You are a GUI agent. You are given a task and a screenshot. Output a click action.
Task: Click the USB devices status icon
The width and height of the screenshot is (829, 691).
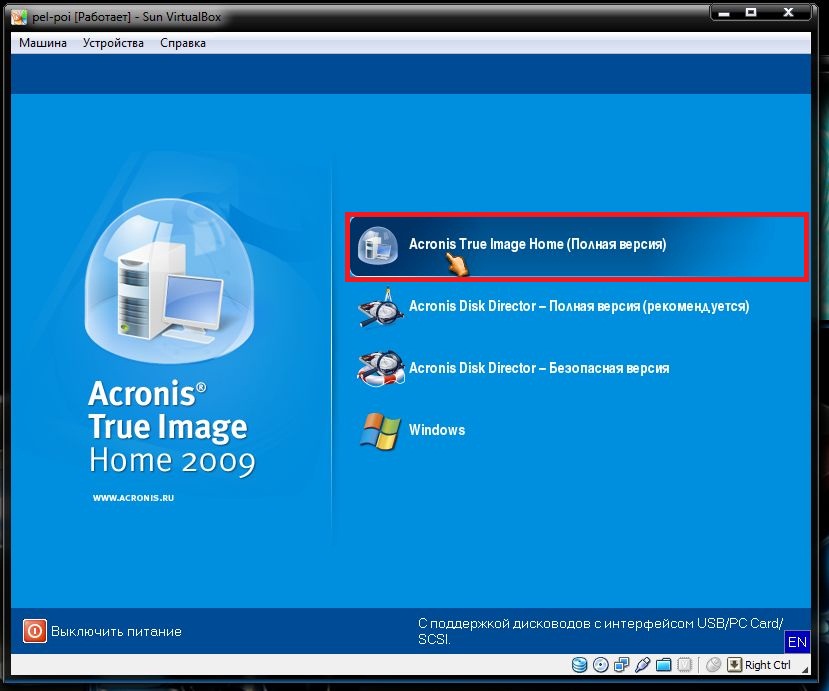643,665
